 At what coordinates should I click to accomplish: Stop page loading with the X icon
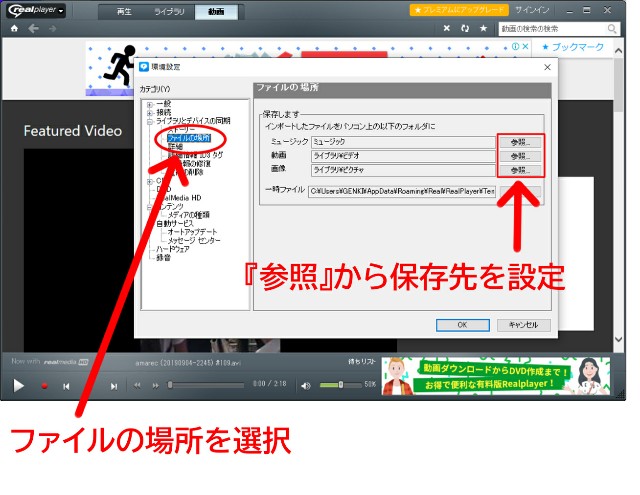[447, 28]
